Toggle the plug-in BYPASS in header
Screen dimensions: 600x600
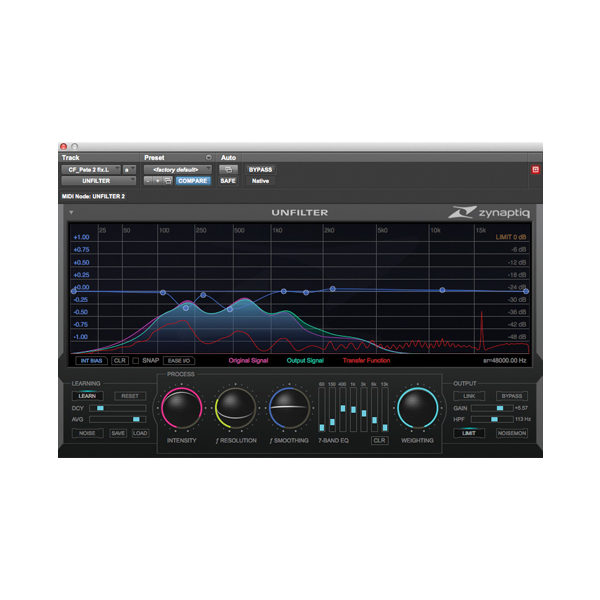260,170
